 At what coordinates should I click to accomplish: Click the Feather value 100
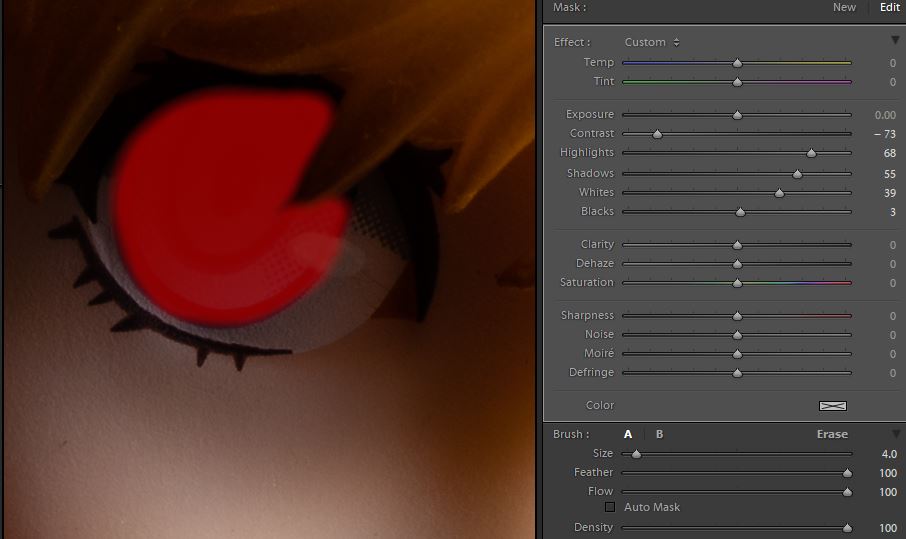888,473
